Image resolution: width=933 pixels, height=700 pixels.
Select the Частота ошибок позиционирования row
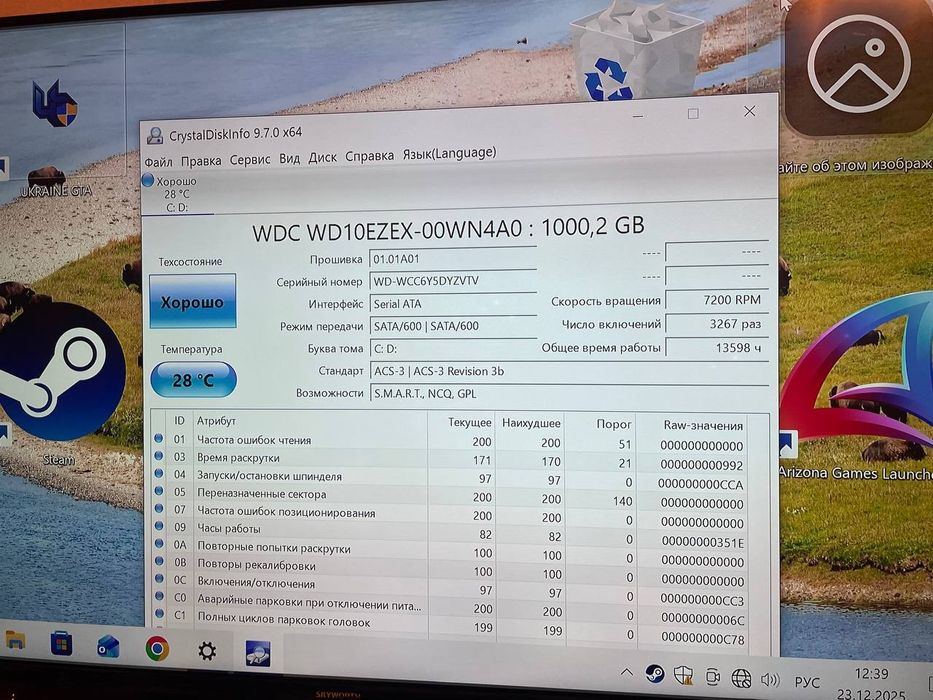(450, 515)
